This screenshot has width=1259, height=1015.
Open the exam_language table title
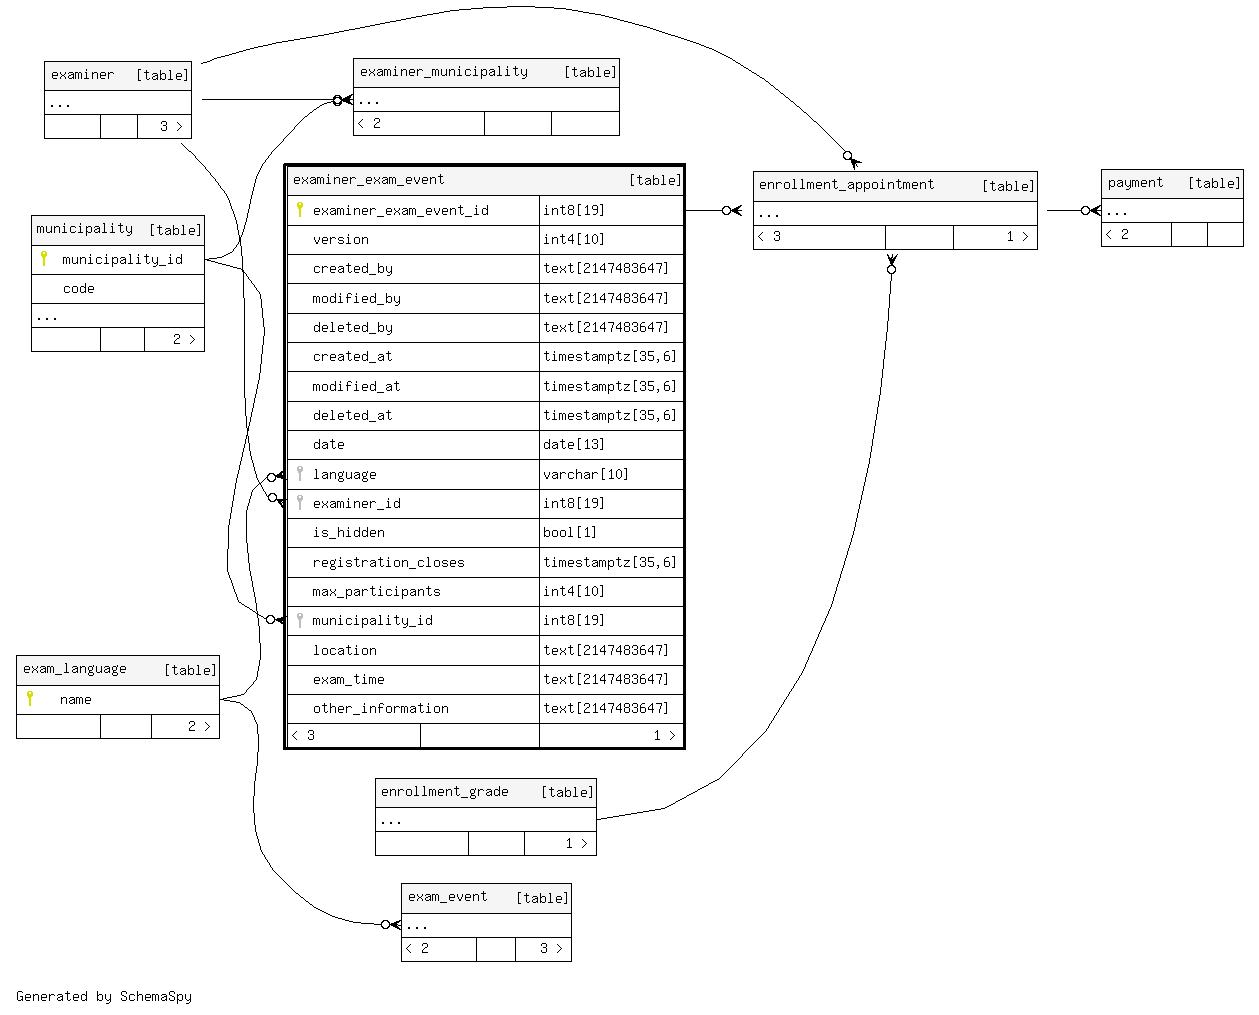[x=75, y=669]
